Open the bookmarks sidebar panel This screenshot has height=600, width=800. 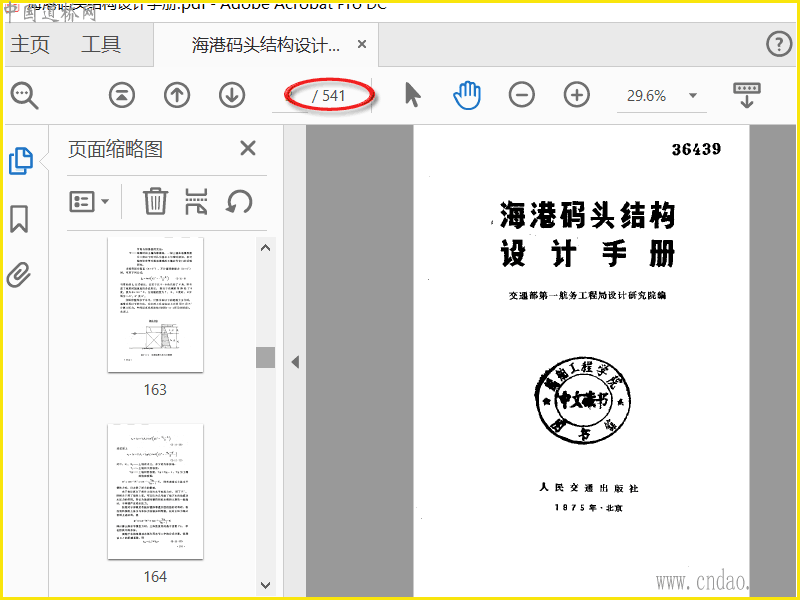(19, 219)
